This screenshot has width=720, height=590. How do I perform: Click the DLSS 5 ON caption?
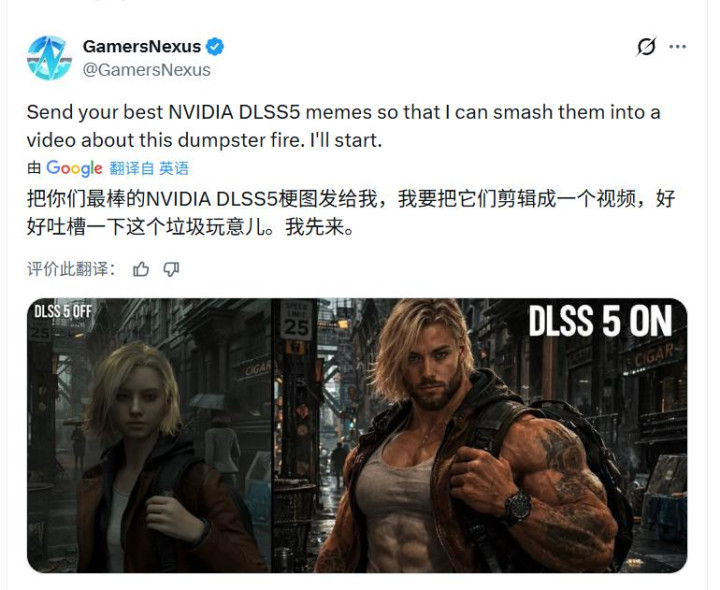tap(600, 322)
